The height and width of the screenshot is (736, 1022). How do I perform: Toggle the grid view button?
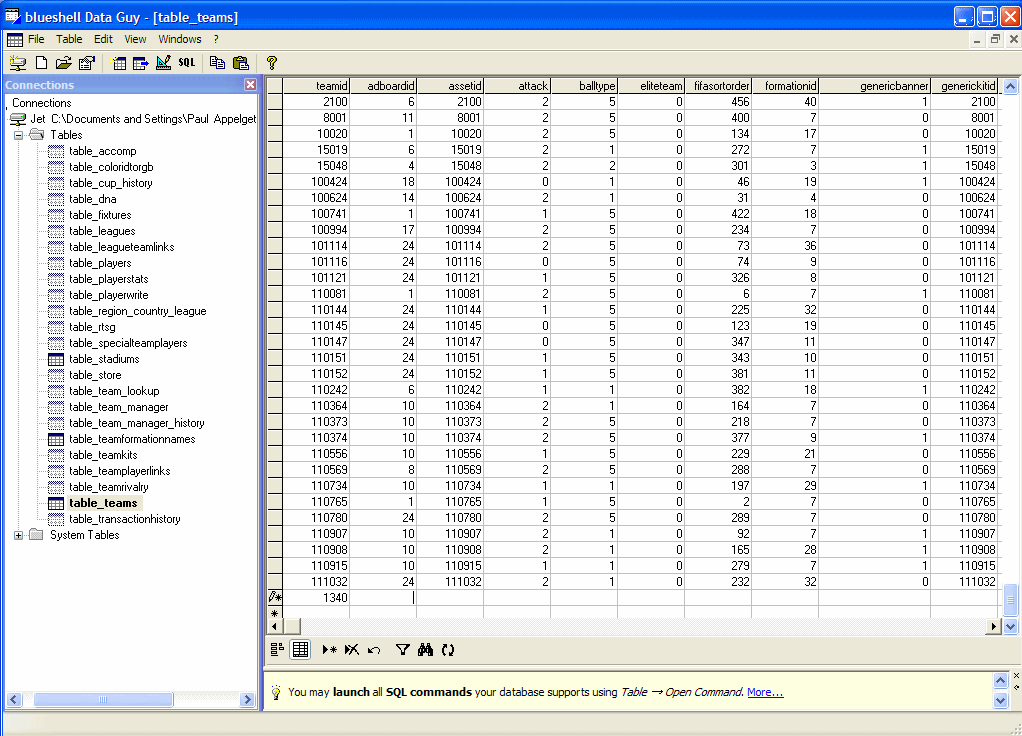tap(299, 650)
